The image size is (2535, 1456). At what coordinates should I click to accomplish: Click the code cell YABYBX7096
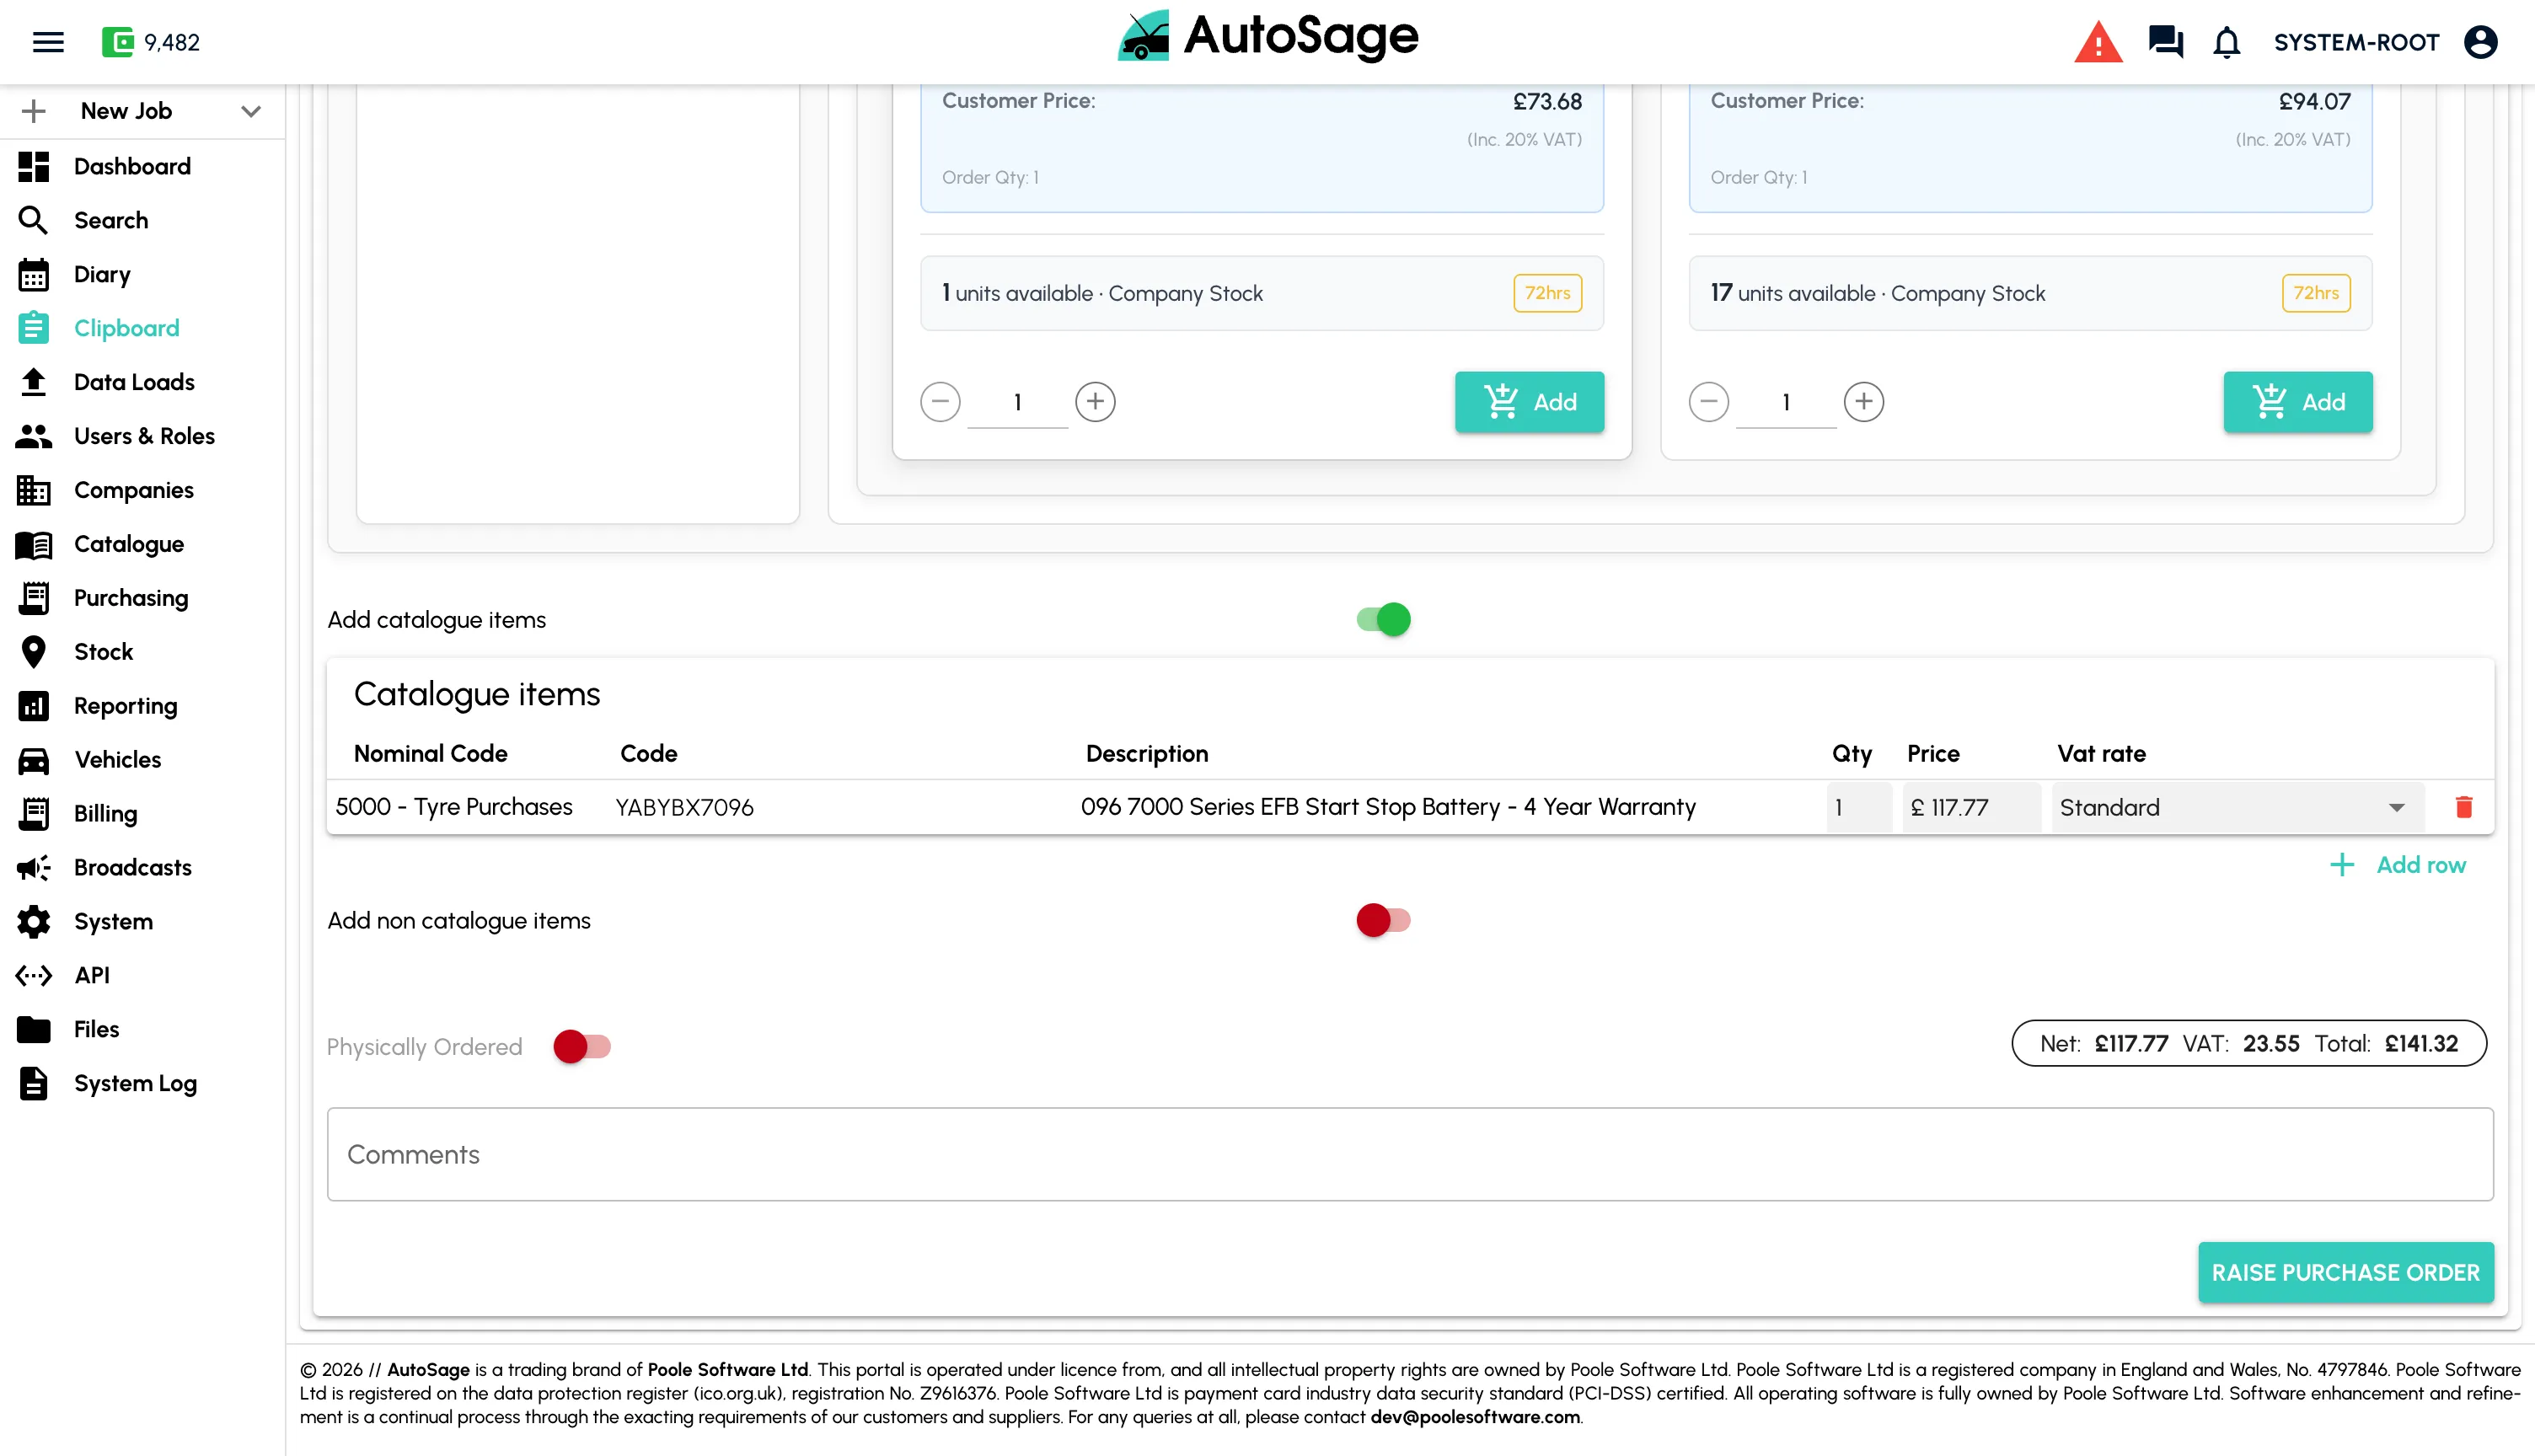tap(684, 807)
